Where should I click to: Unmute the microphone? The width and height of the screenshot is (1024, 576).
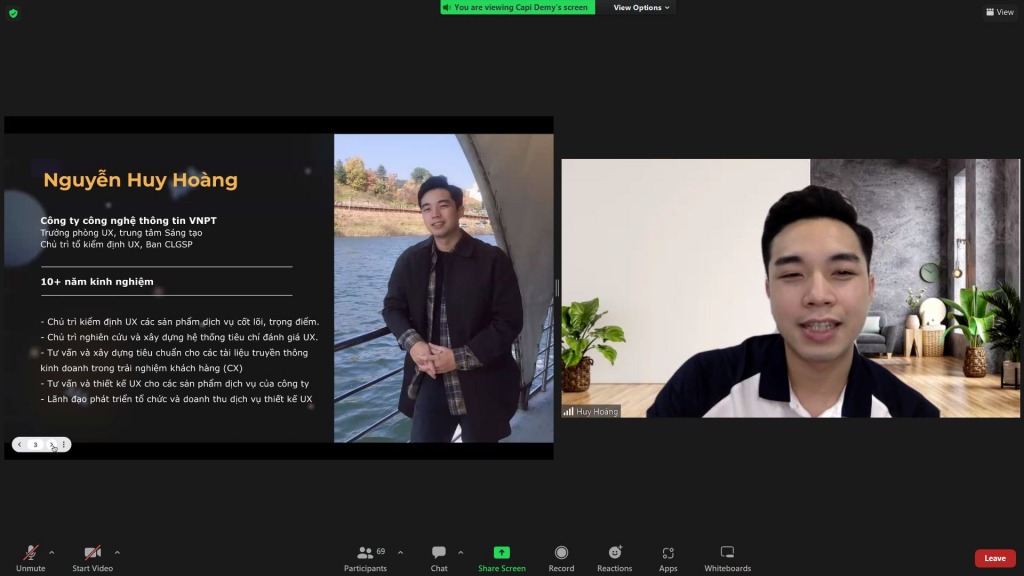(30, 558)
